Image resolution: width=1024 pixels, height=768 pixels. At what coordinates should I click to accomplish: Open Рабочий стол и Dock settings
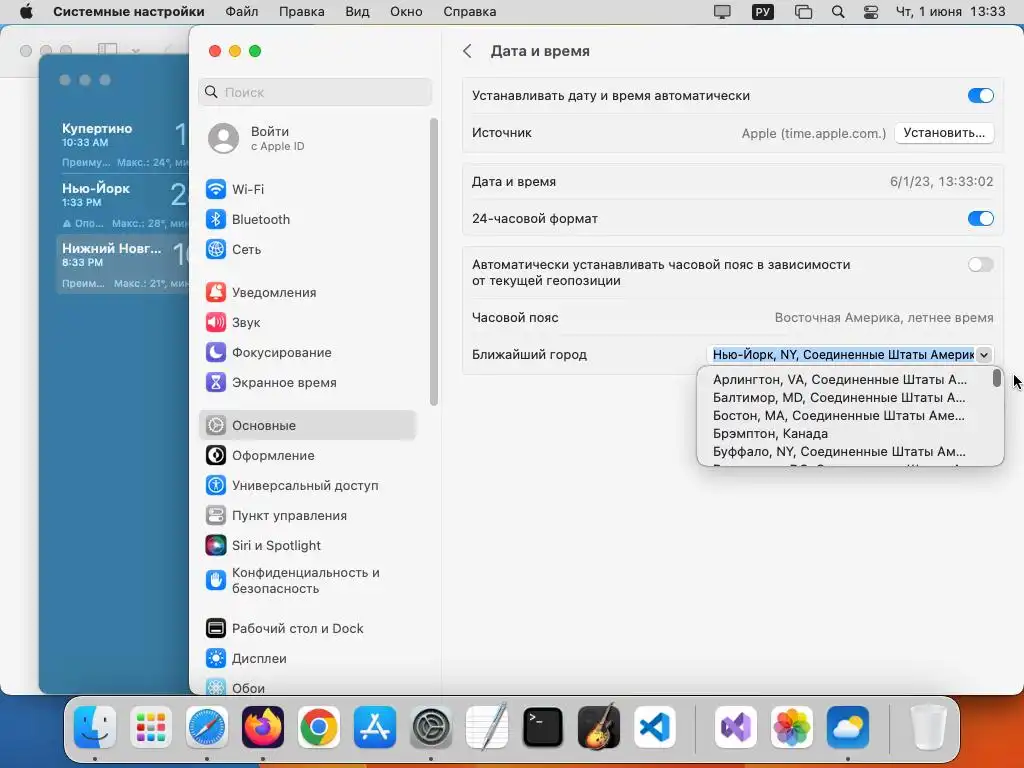click(308, 629)
